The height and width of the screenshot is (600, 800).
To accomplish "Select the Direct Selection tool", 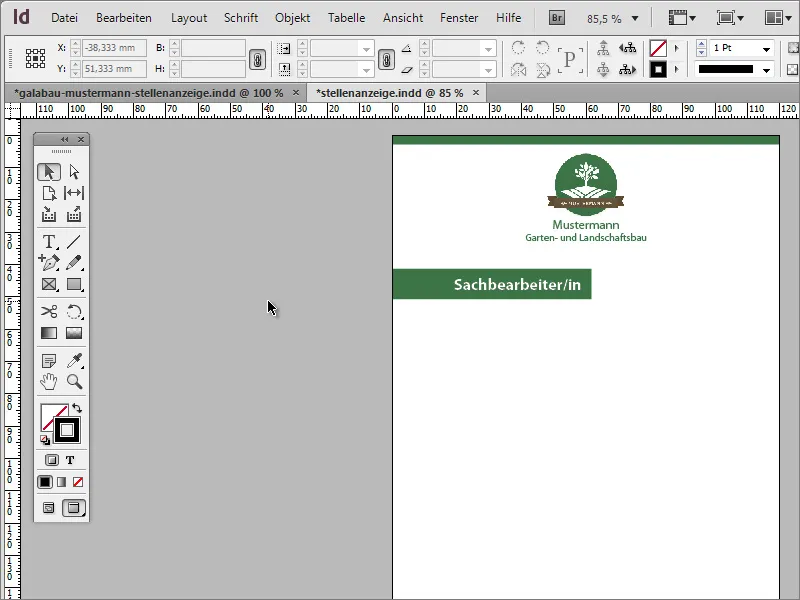I will (x=74, y=172).
